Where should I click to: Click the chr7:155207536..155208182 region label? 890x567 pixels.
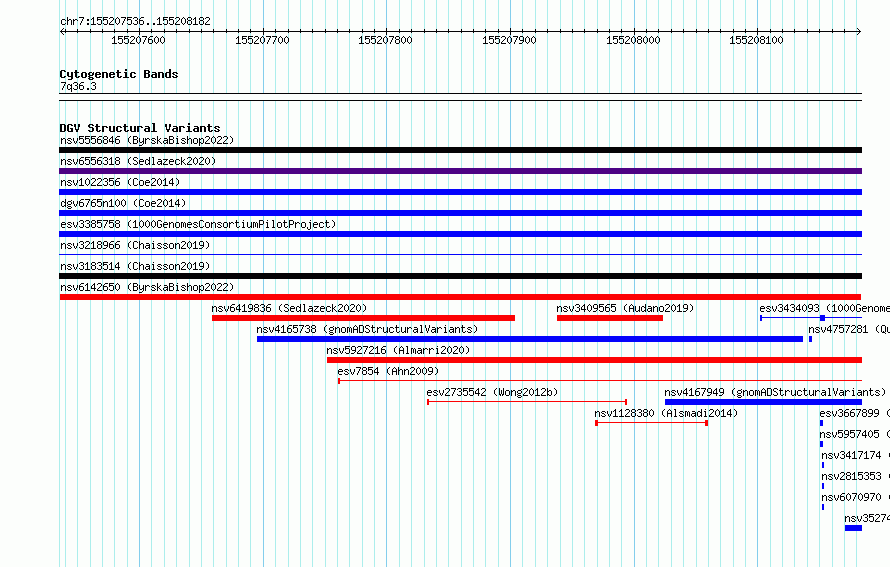pyautogui.click(x=135, y=21)
